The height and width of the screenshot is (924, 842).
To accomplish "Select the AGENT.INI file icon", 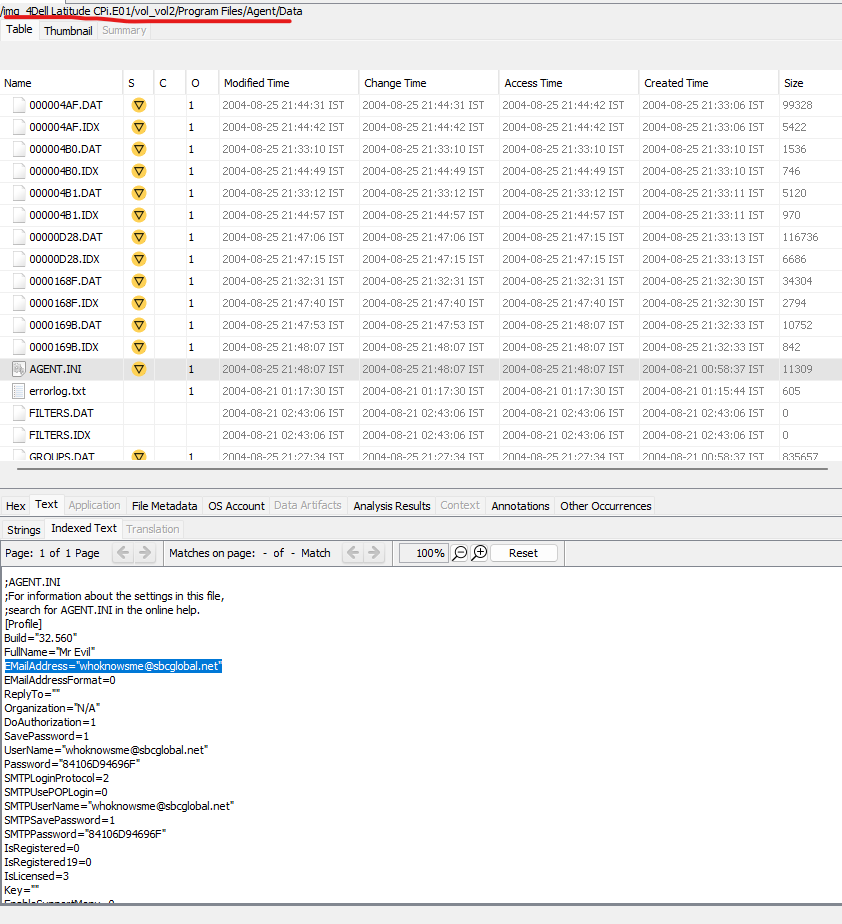I will point(17,368).
